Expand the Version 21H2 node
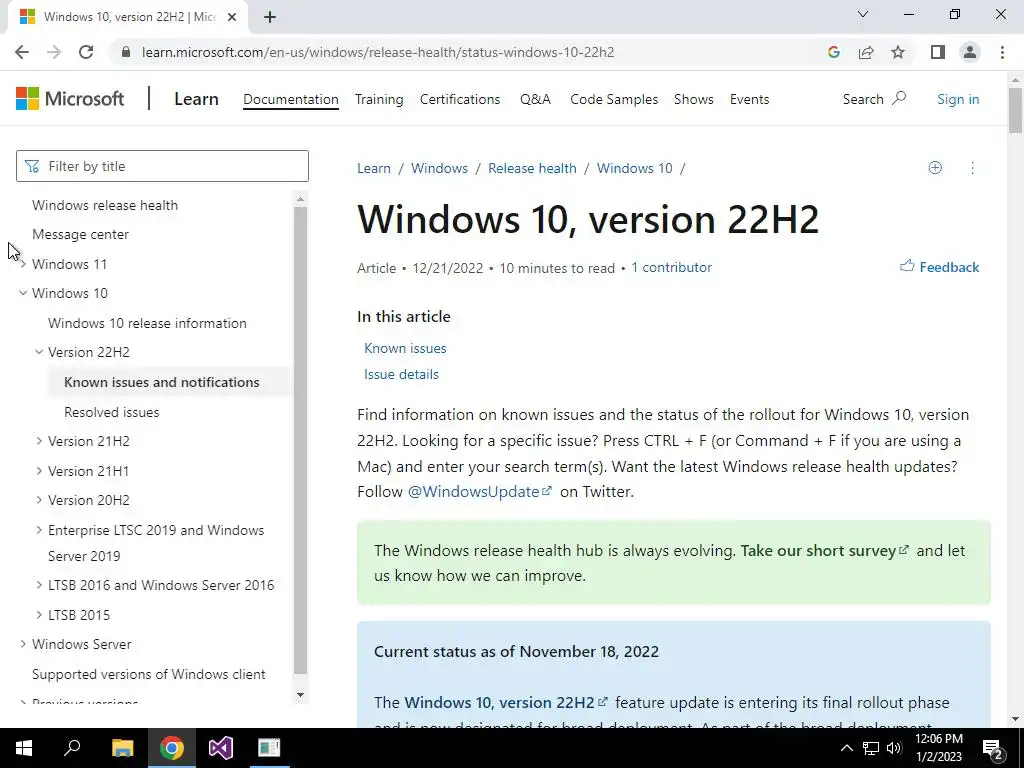The image size is (1024, 768). (x=39, y=441)
